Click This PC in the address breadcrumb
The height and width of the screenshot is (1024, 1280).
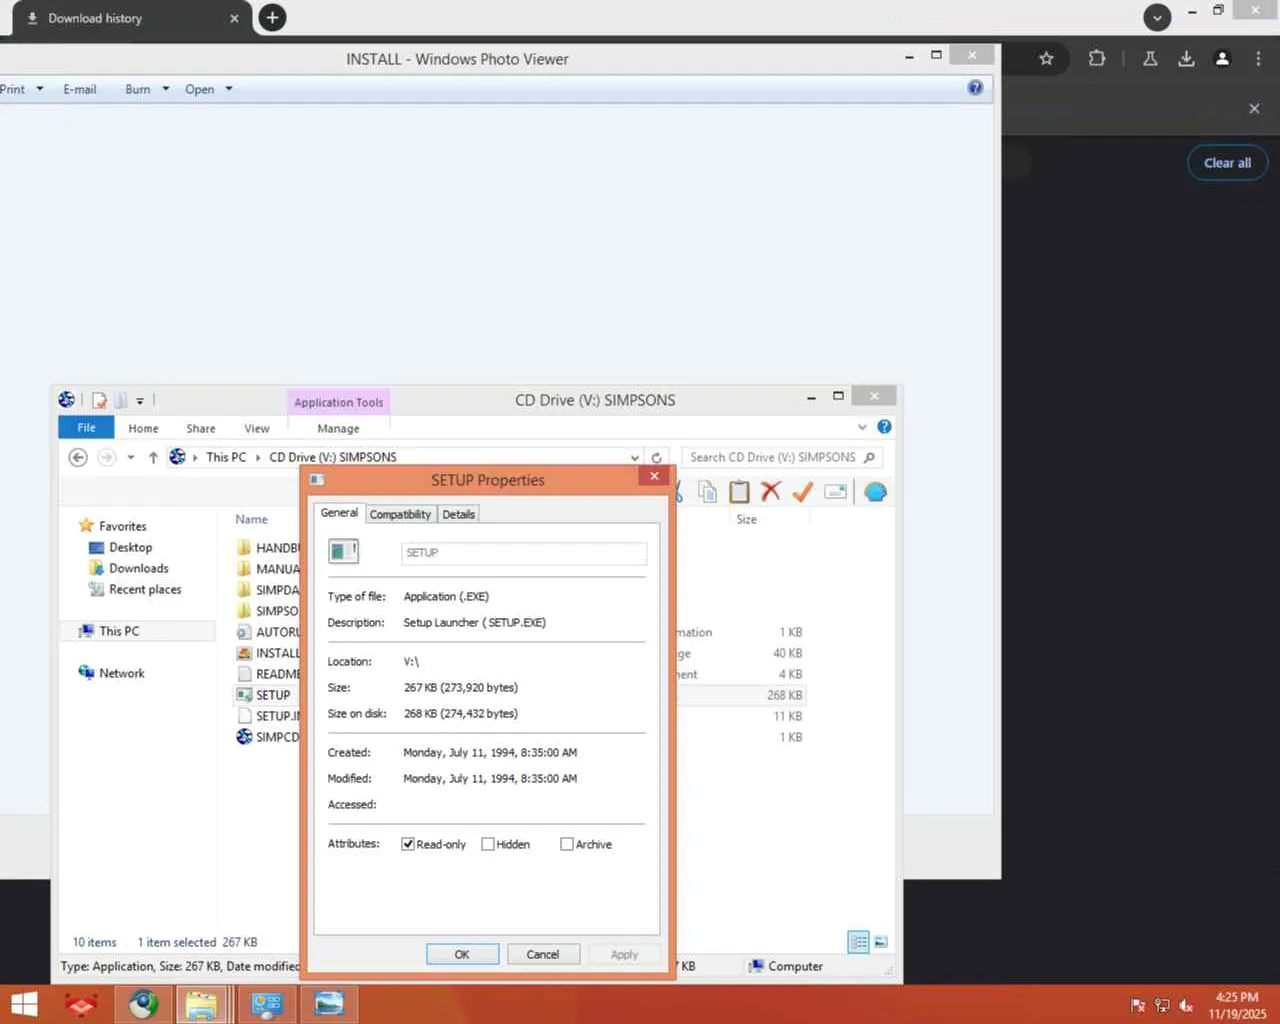point(226,457)
